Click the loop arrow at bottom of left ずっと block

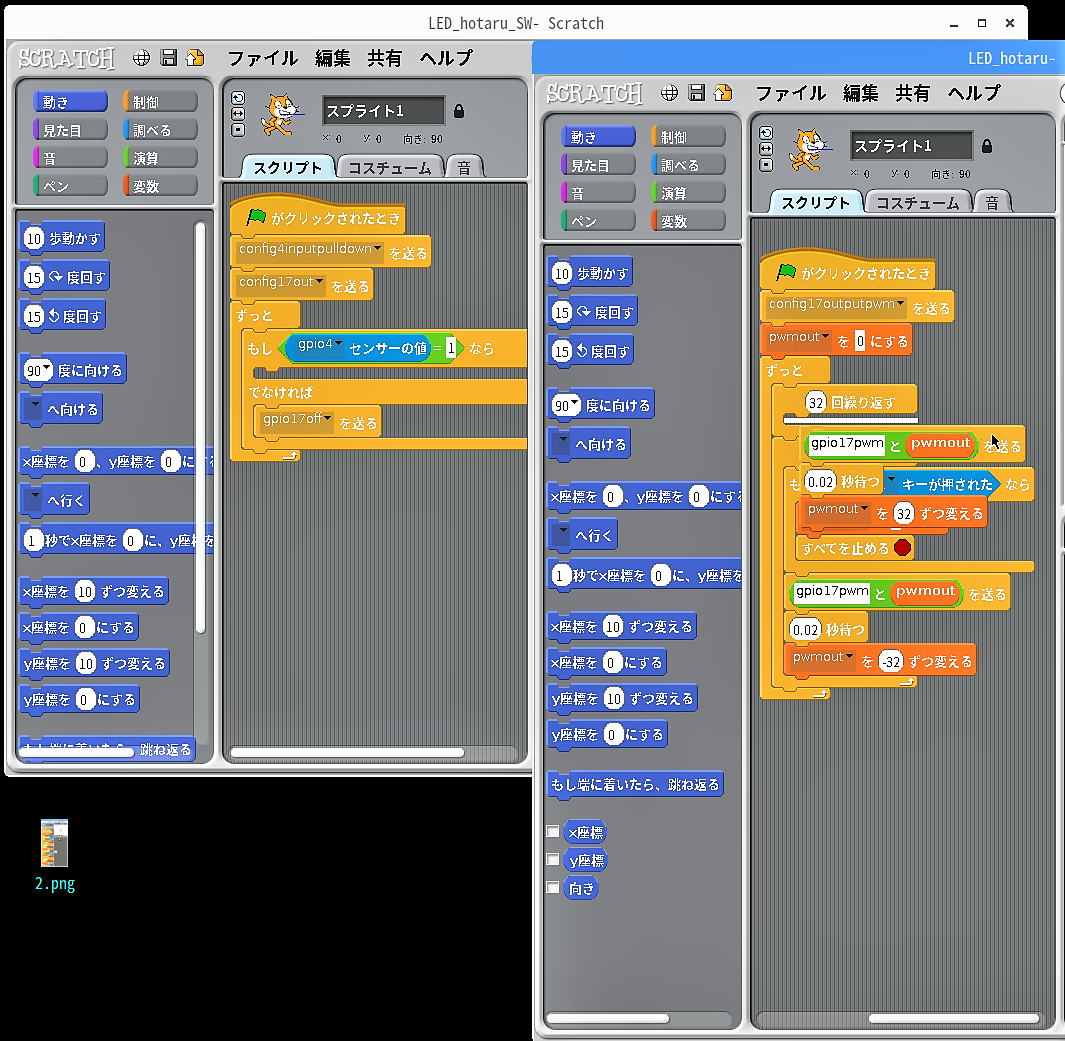coord(290,456)
